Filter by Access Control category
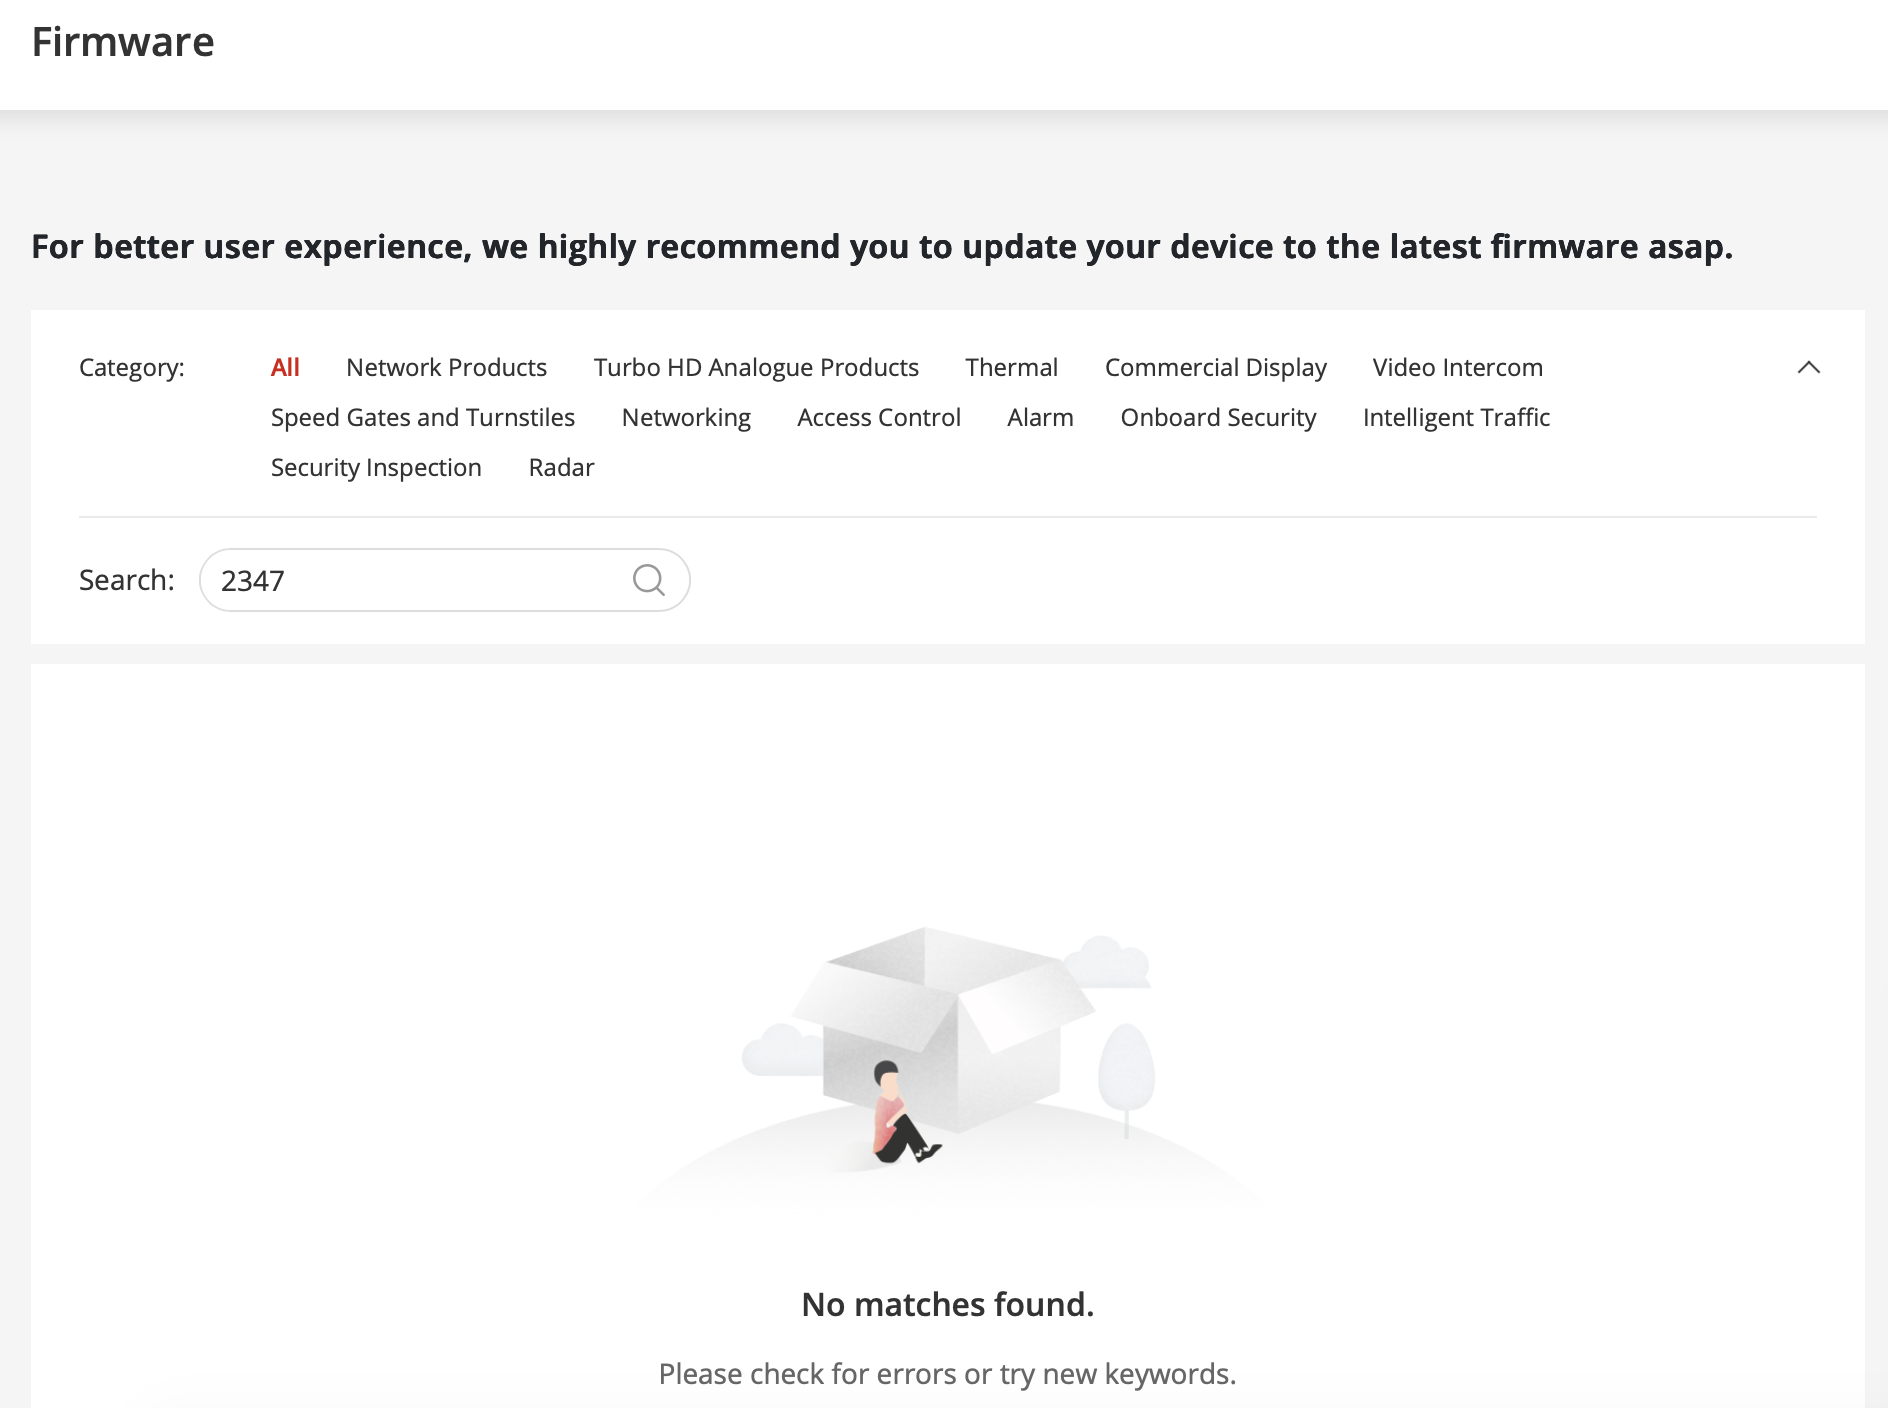Screen dimensions: 1888x1408 [x=879, y=417]
